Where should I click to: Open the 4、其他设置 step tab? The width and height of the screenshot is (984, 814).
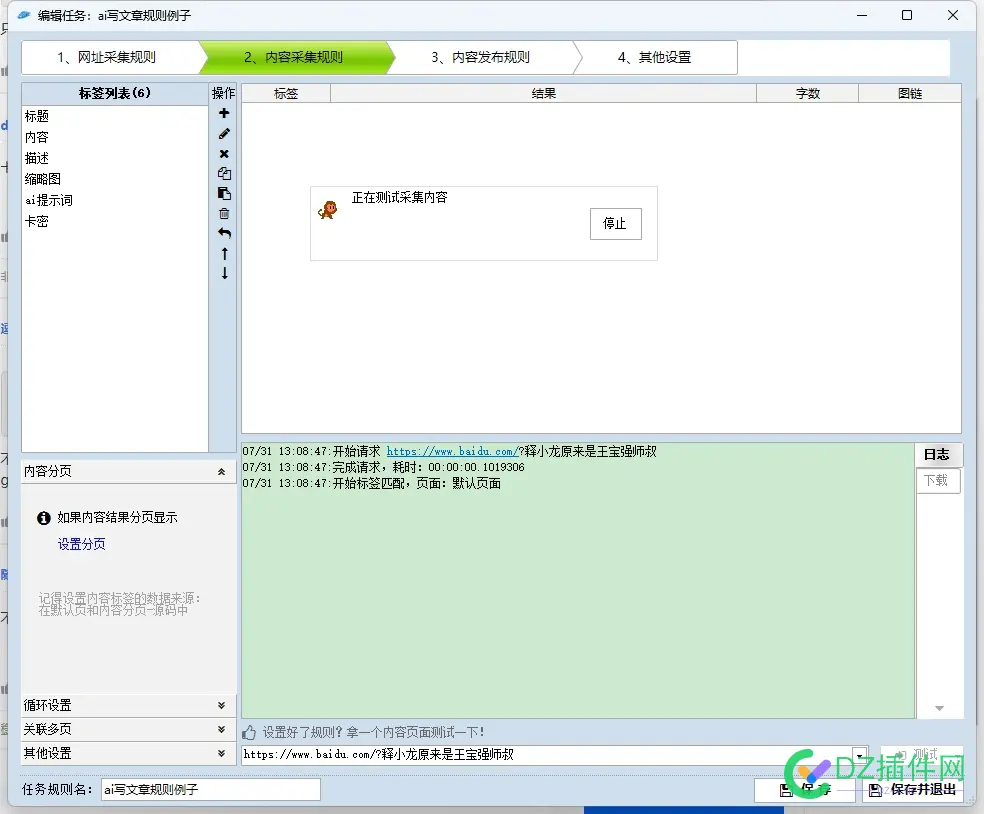point(655,58)
